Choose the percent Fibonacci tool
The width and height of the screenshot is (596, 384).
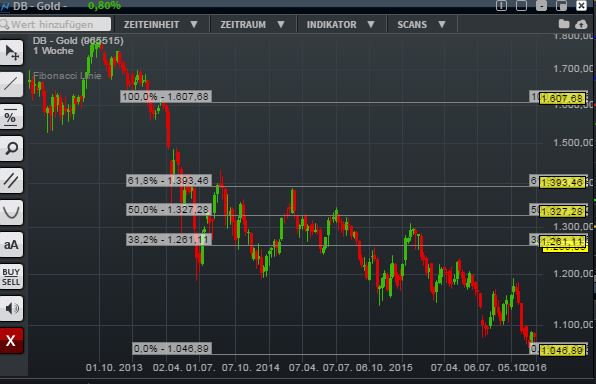click(11, 117)
